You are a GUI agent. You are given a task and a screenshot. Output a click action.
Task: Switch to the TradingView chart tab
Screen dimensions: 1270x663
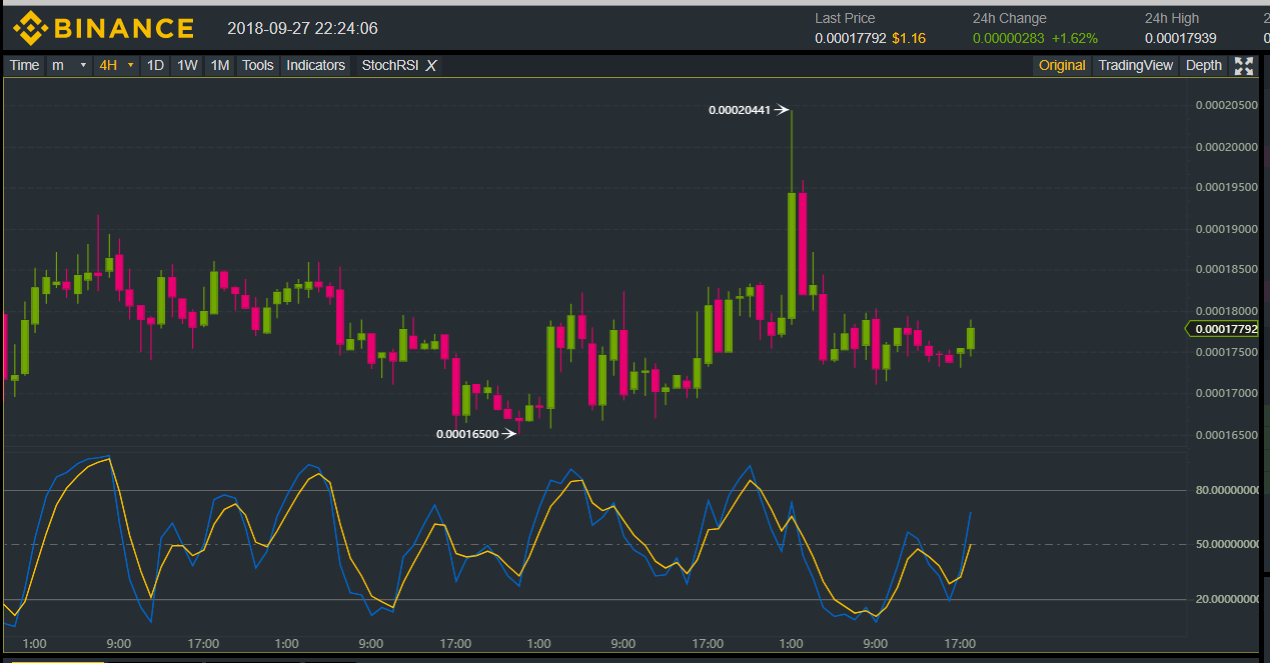(x=1135, y=66)
